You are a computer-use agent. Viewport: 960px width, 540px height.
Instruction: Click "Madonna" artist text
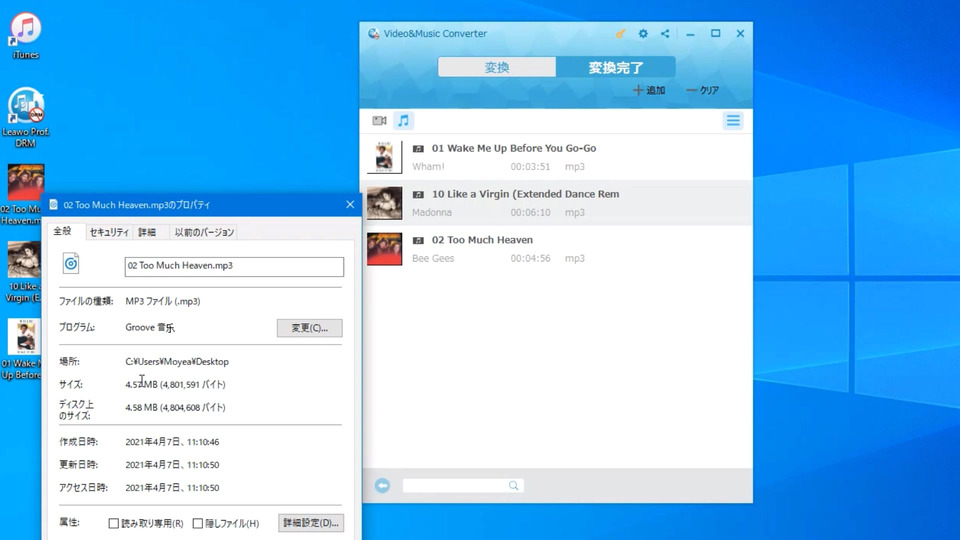pos(432,212)
